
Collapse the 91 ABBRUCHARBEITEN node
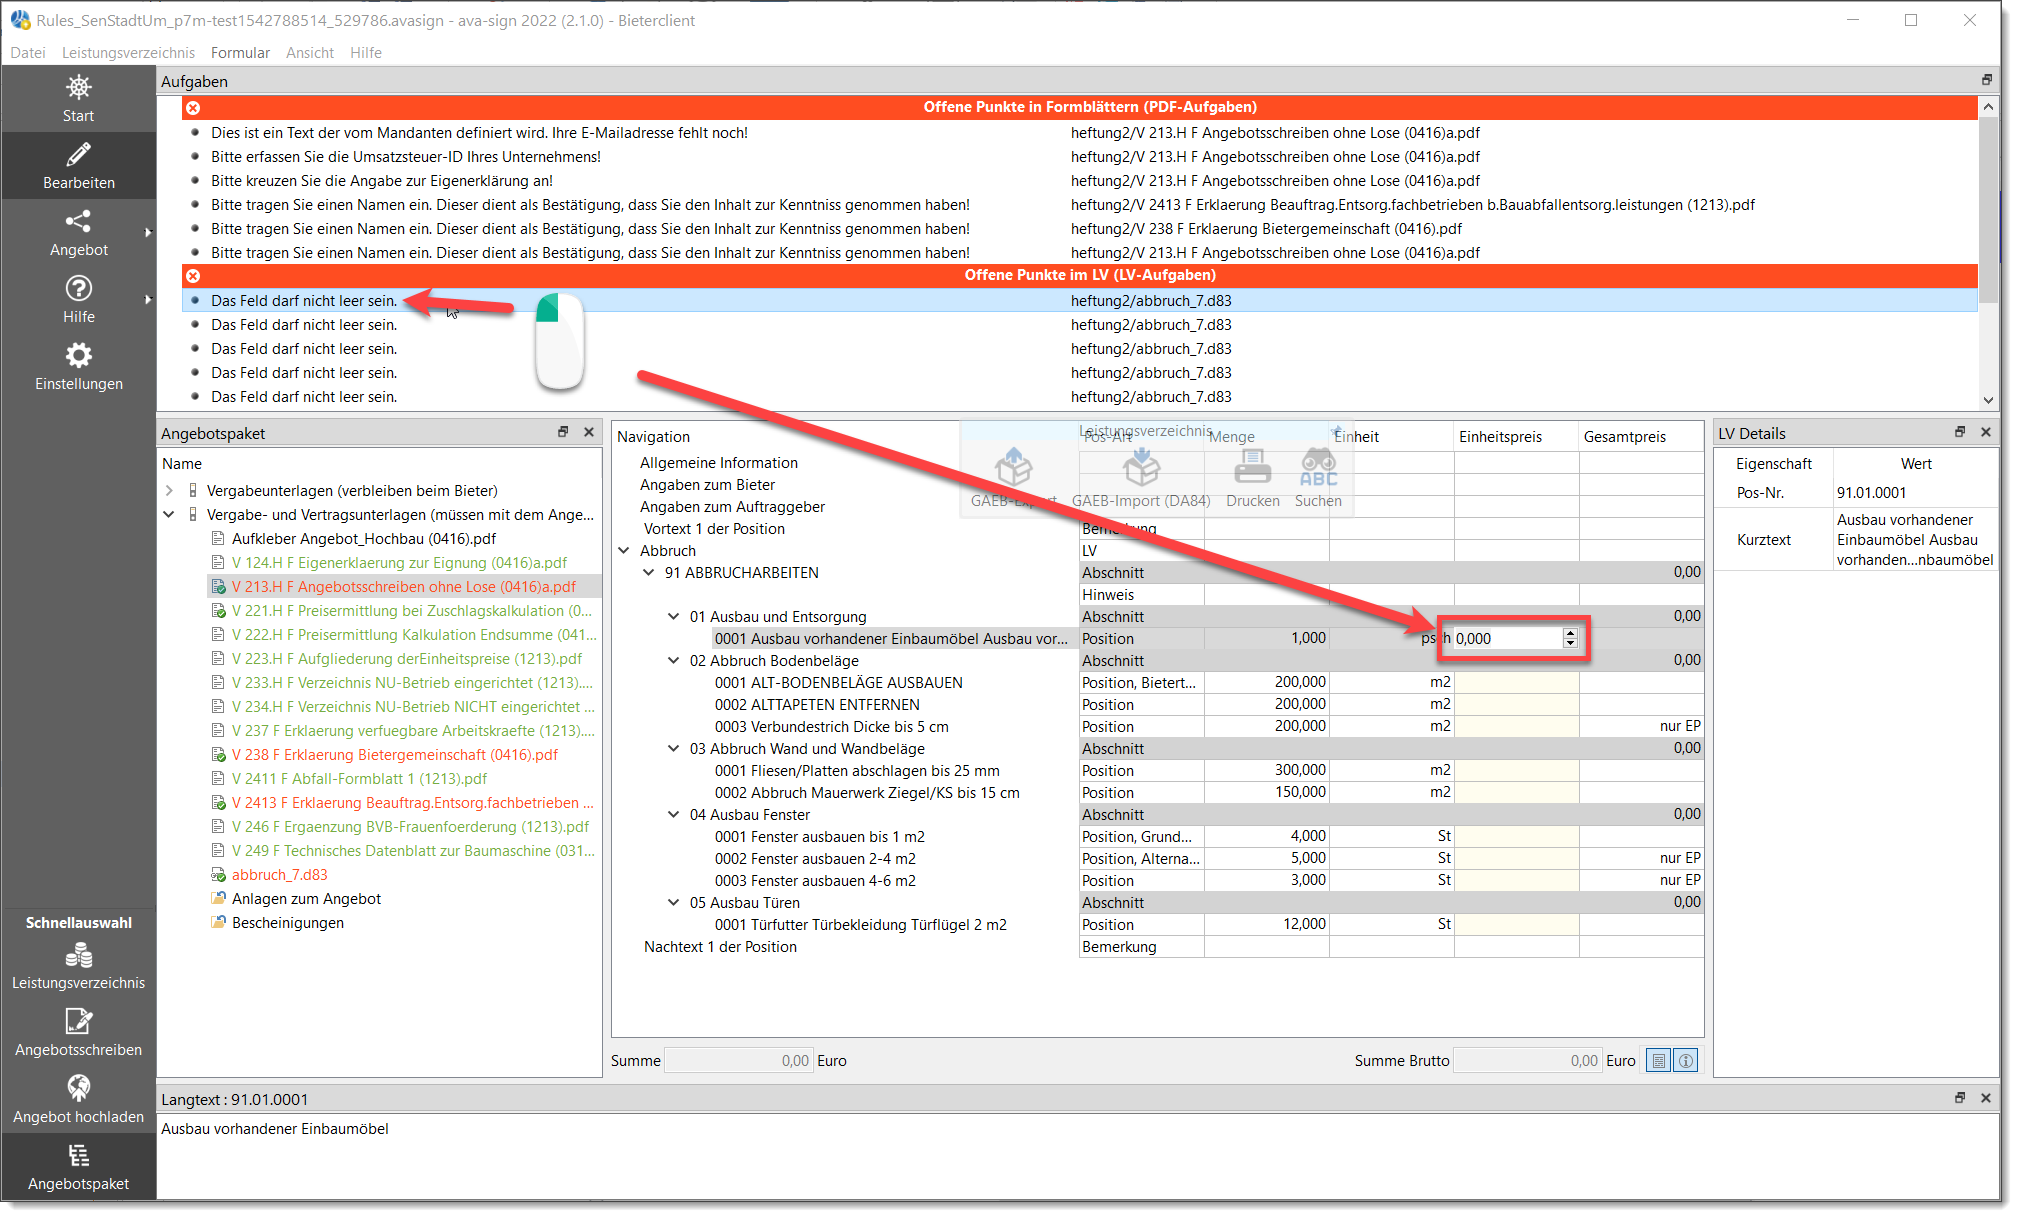coord(648,573)
